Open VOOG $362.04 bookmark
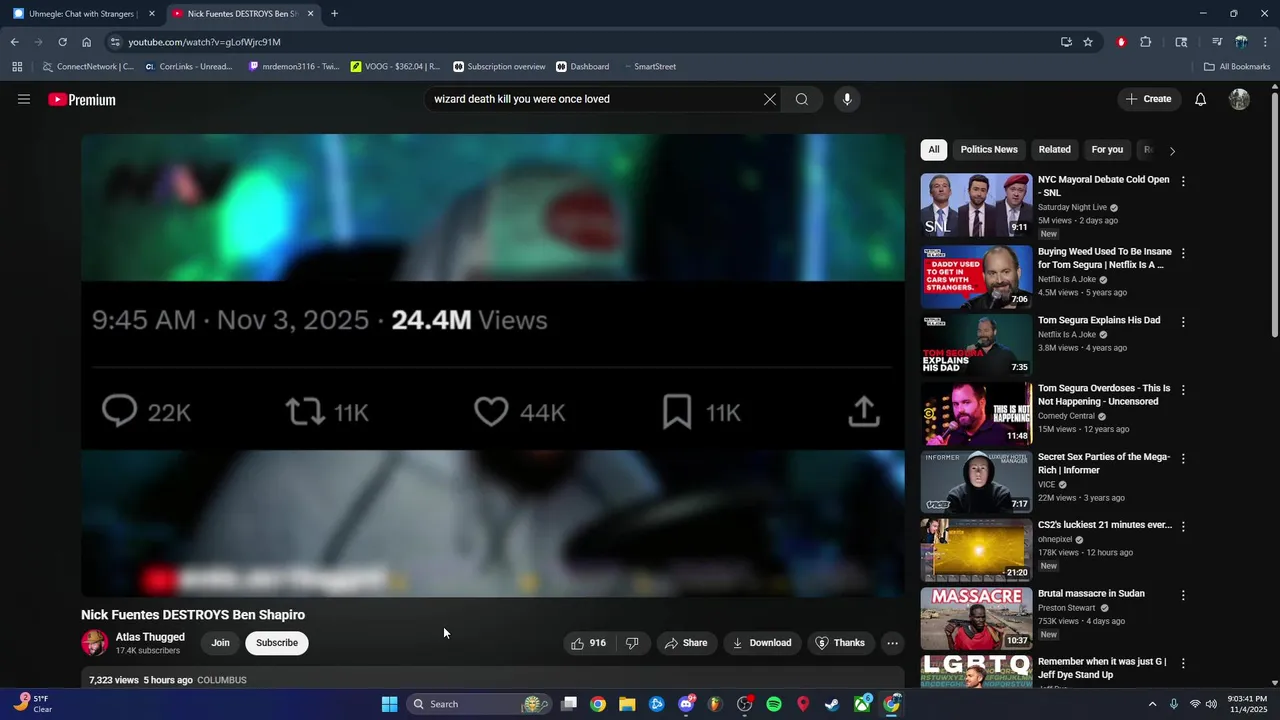The height and width of the screenshot is (720, 1280). coord(396,67)
